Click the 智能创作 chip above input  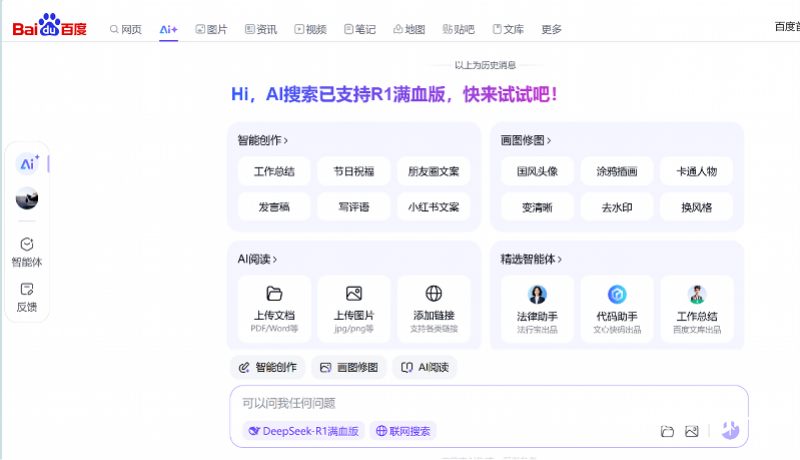(x=267, y=367)
